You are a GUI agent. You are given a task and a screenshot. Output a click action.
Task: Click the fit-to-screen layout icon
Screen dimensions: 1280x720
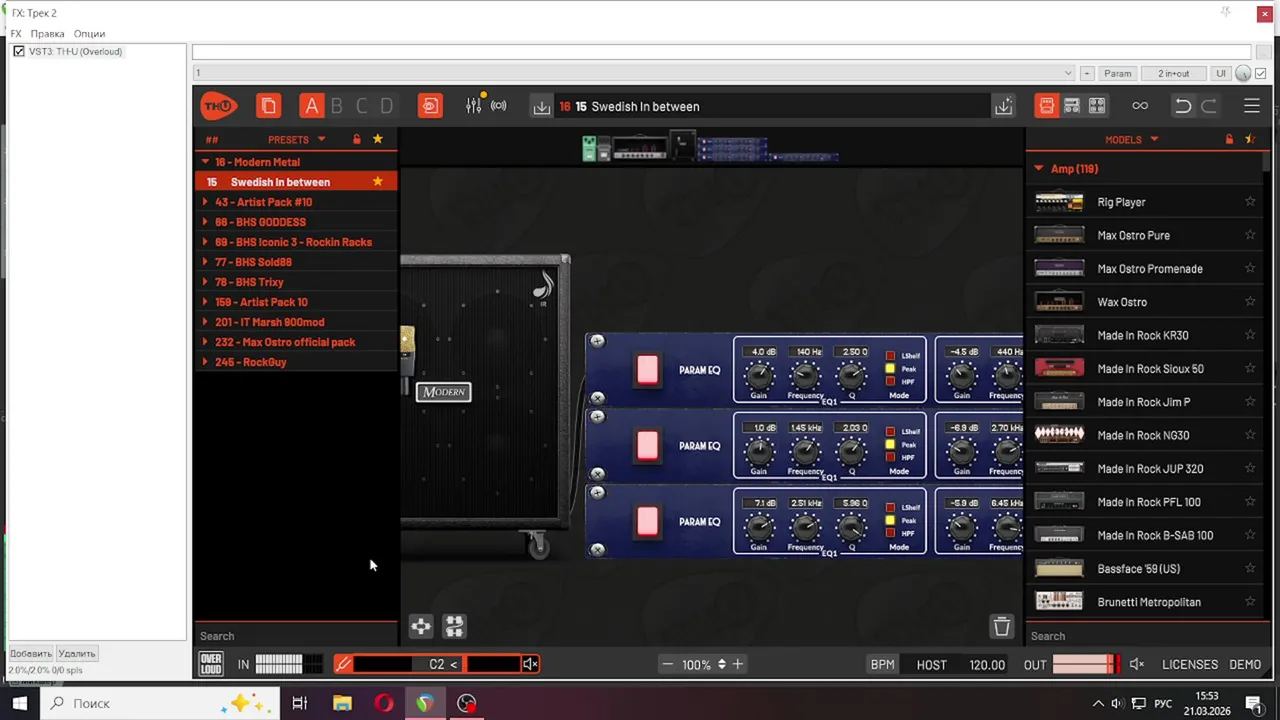454,626
